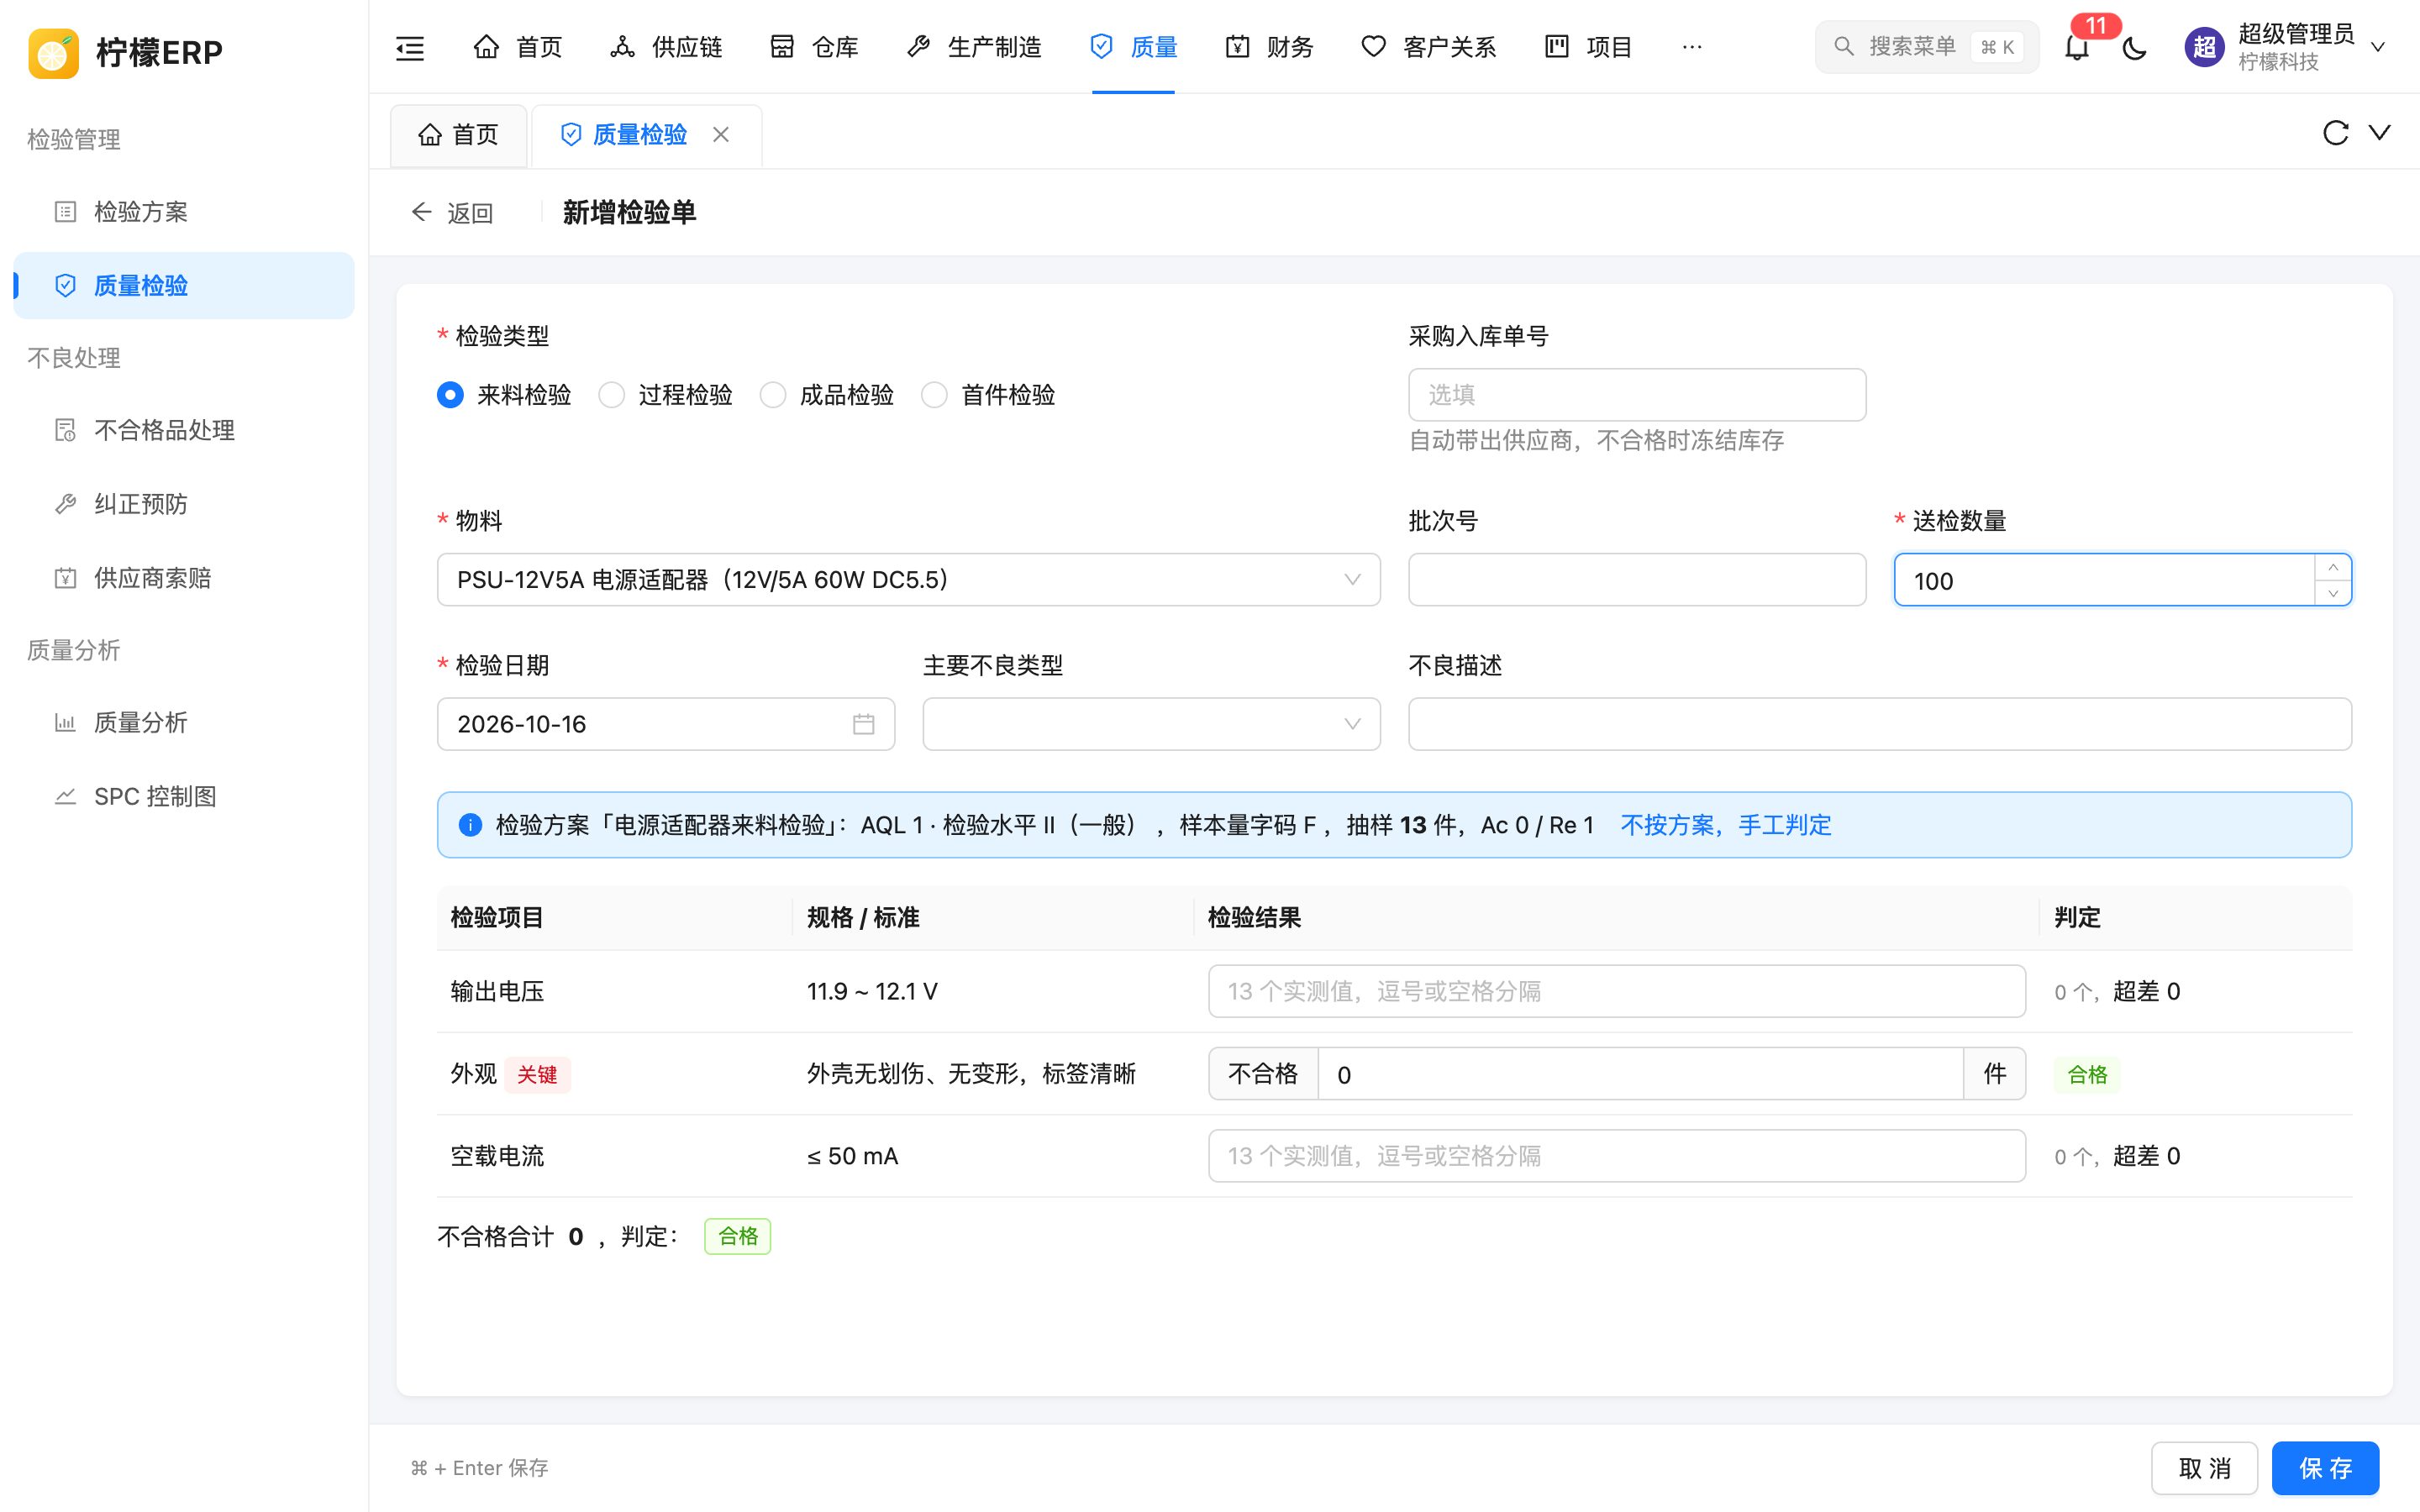This screenshot has height=1512, width=2420.
Task: Switch to the 首页 tab
Action: pyautogui.click(x=458, y=135)
